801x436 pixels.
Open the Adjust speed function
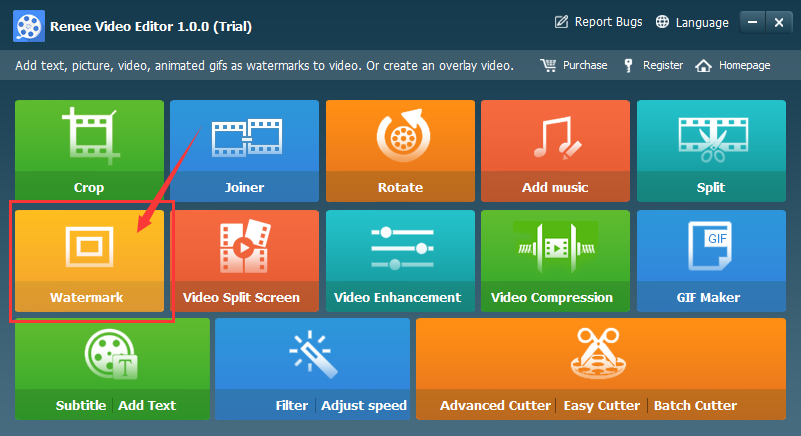[364, 406]
